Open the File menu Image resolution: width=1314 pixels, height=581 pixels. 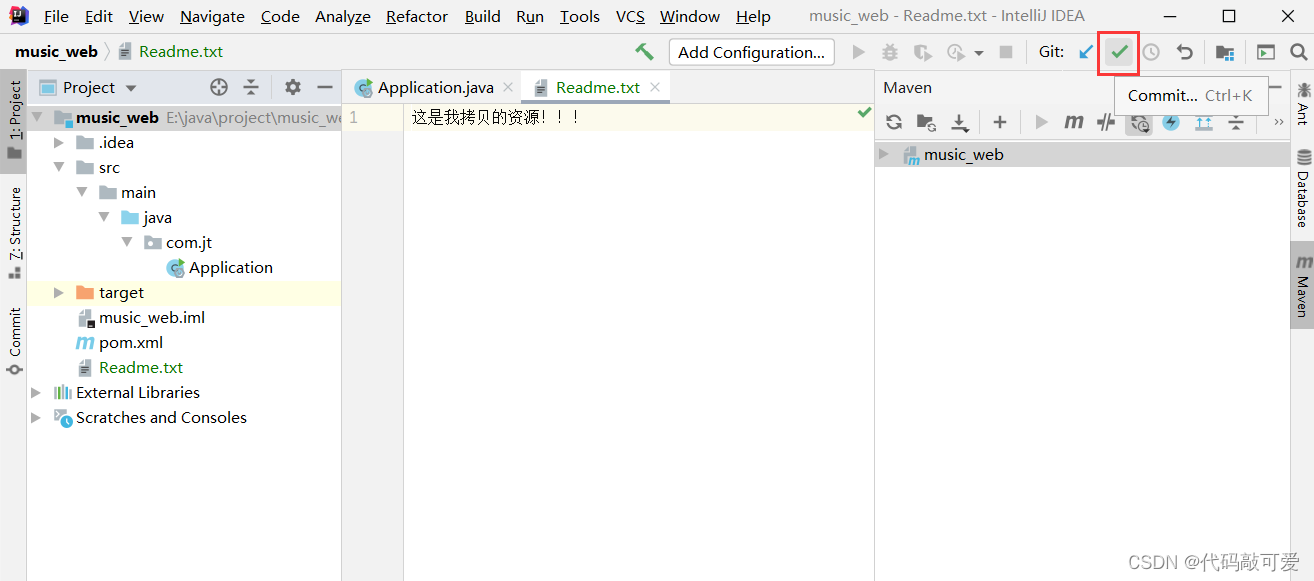tap(57, 16)
